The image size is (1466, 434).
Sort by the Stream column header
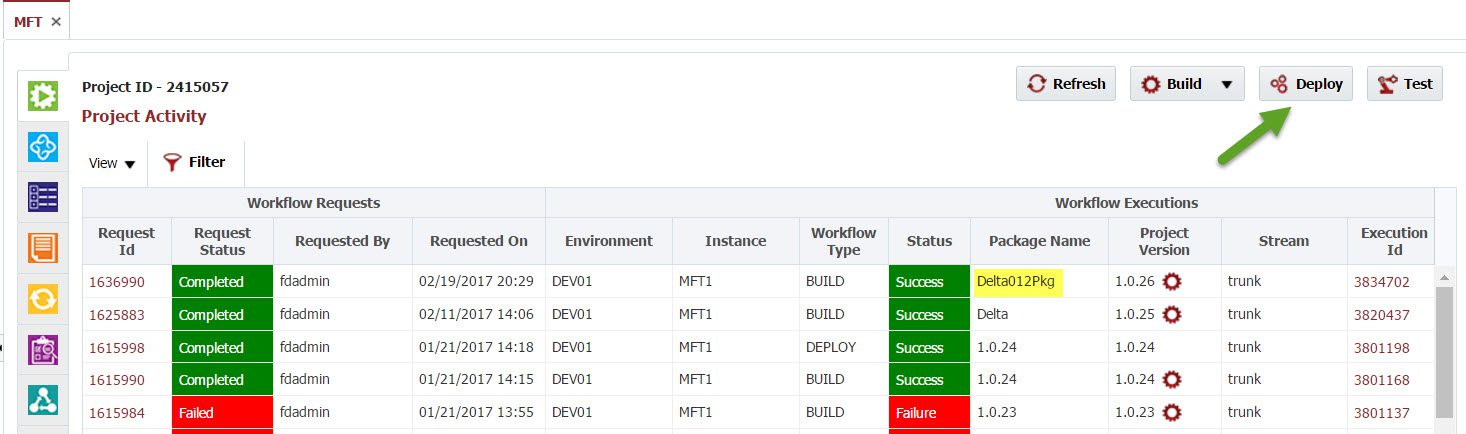pyautogui.click(x=1284, y=241)
